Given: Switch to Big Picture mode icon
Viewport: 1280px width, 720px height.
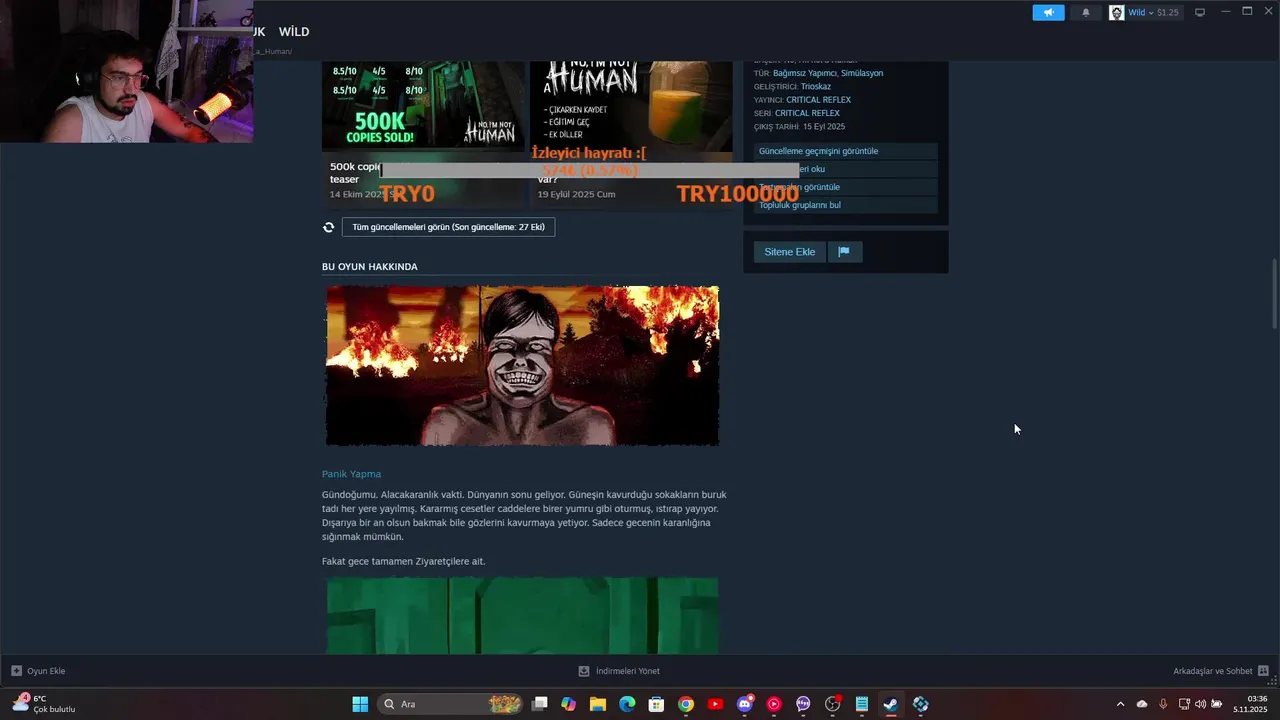Looking at the screenshot, I should coord(1200,12).
